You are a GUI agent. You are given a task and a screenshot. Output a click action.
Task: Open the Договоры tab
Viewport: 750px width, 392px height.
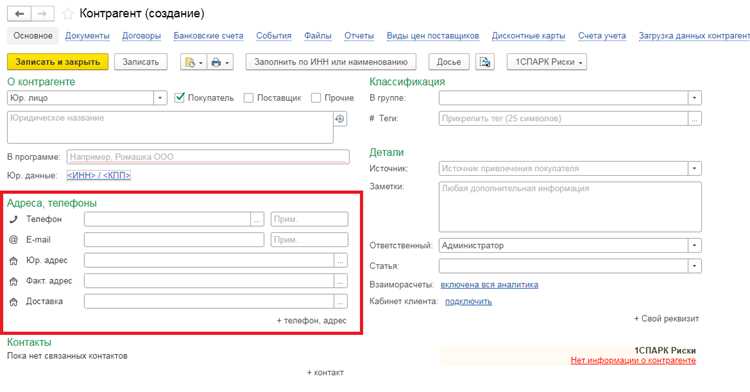141,36
